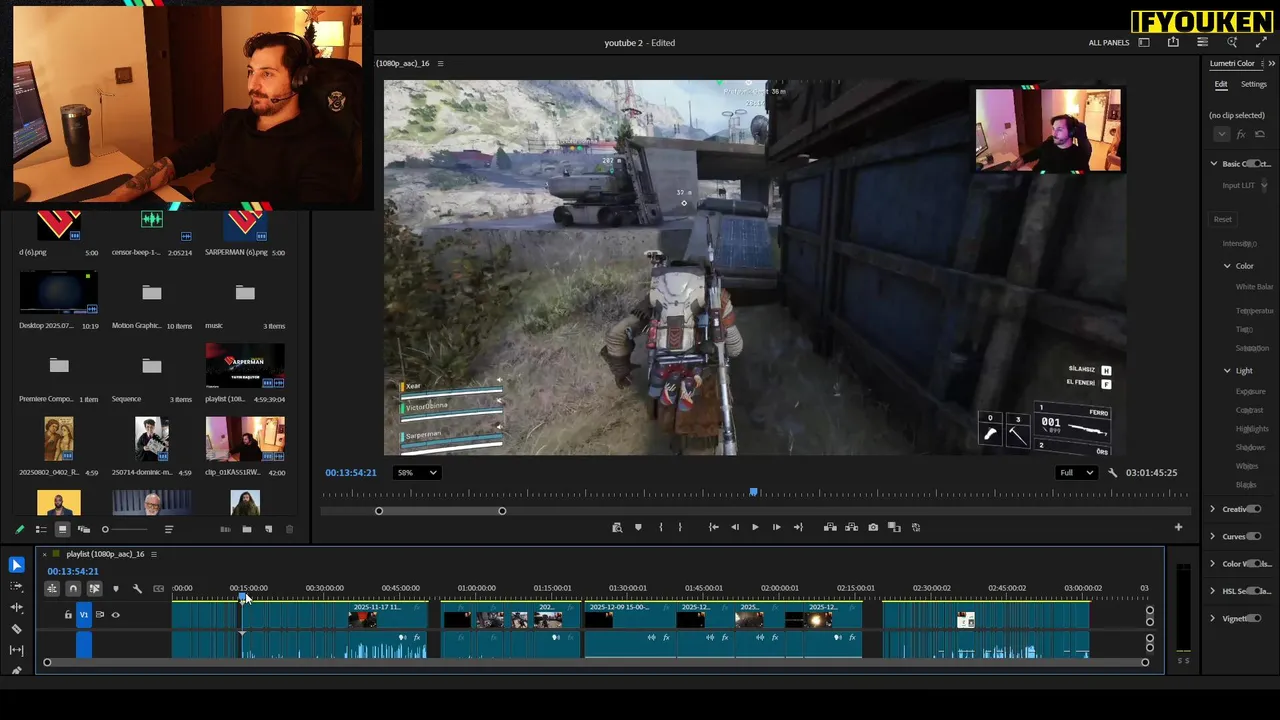This screenshot has height=720, width=1280.
Task: Click Mark In bracket icon
Action: click(660, 527)
